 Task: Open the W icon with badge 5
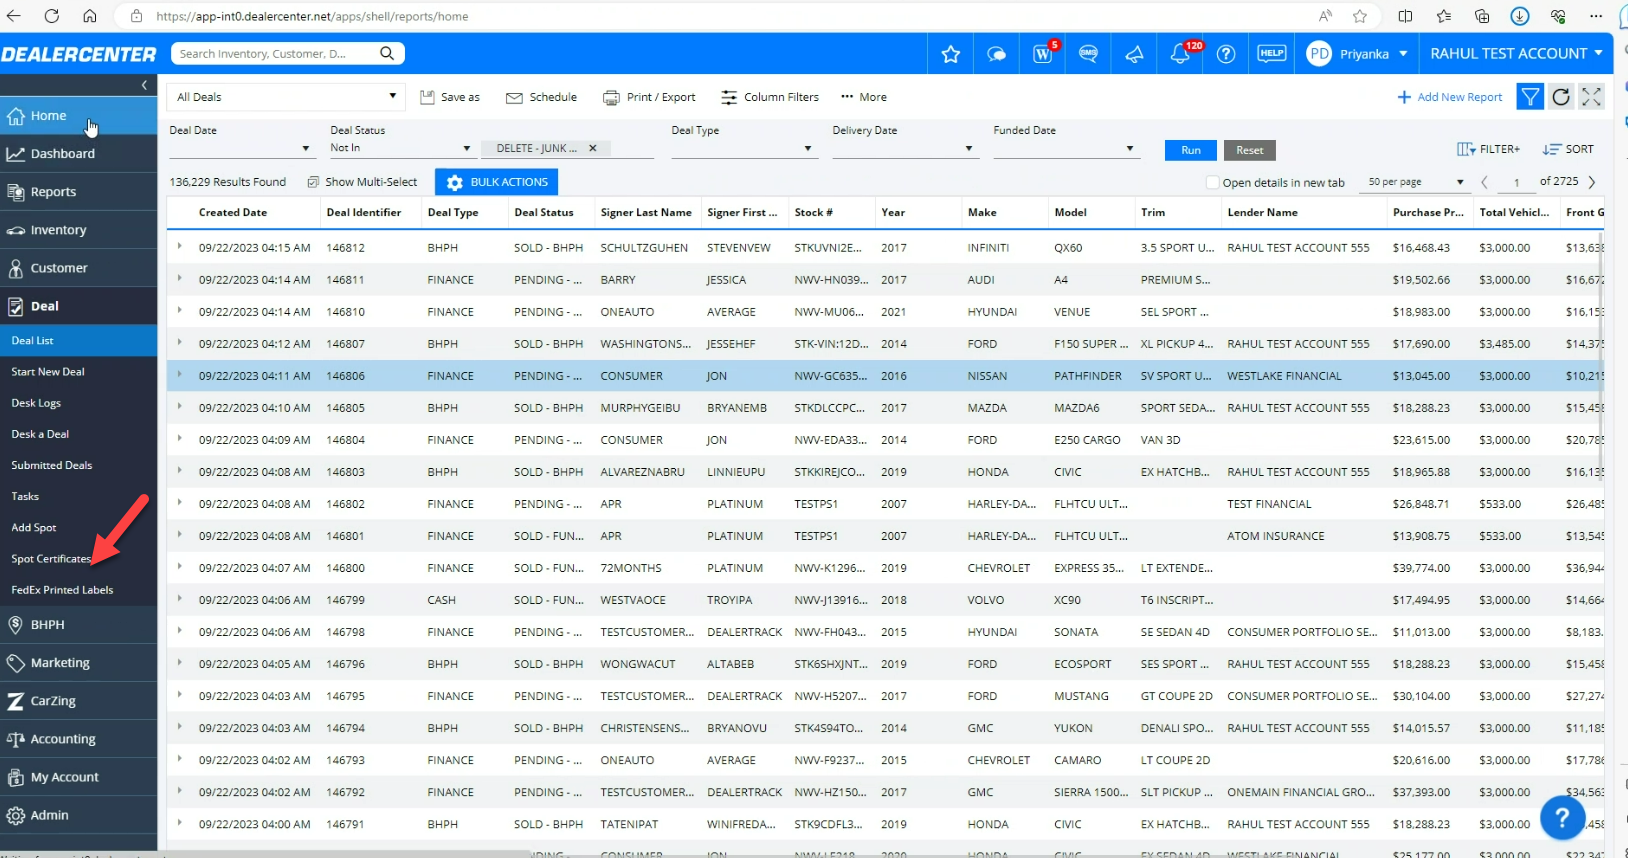pos(1043,54)
